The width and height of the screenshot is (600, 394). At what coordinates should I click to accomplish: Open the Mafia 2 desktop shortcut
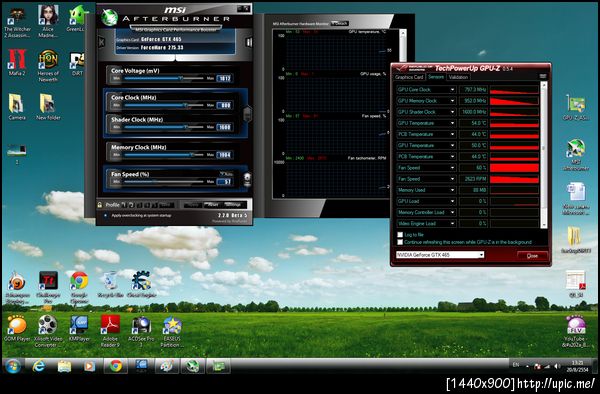pos(17,63)
